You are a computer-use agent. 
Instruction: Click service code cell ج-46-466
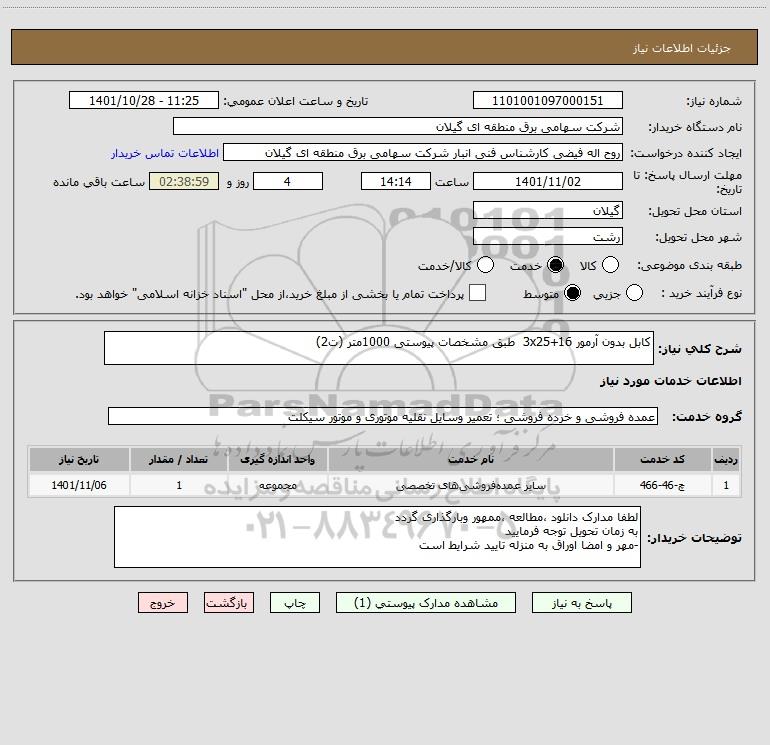pos(662,485)
